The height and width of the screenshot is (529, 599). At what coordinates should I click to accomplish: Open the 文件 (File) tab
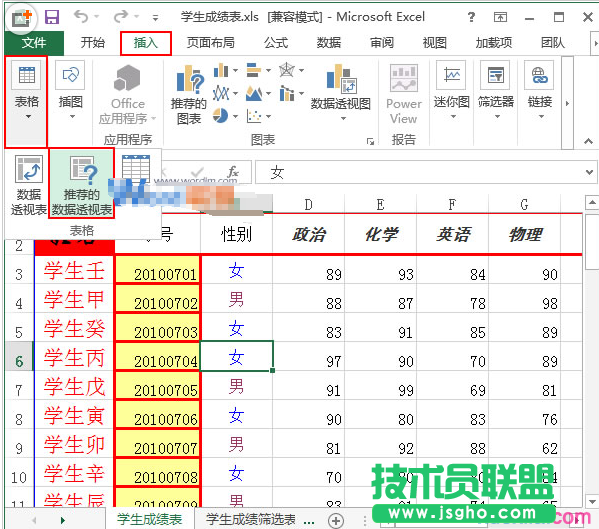[x=34, y=42]
